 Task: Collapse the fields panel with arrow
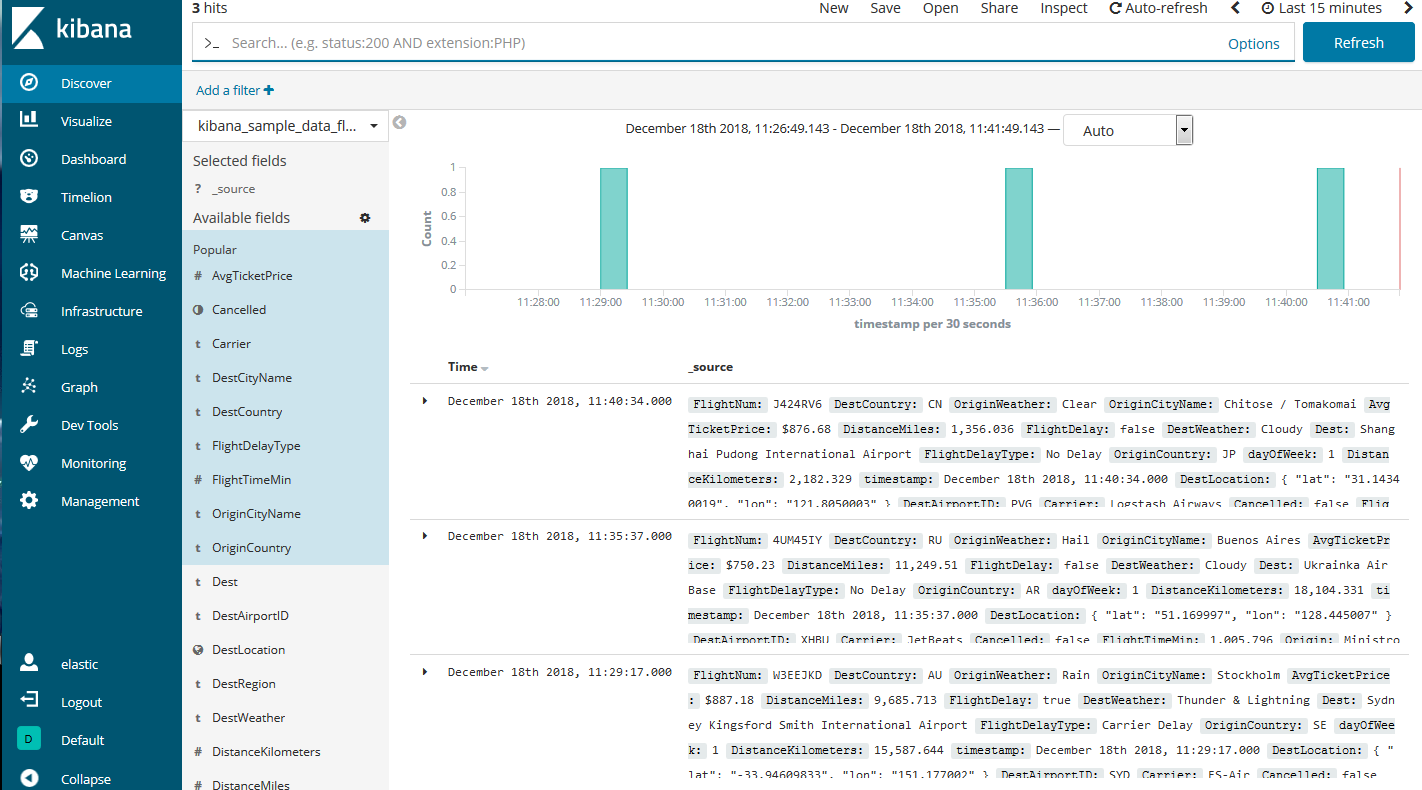tap(400, 123)
